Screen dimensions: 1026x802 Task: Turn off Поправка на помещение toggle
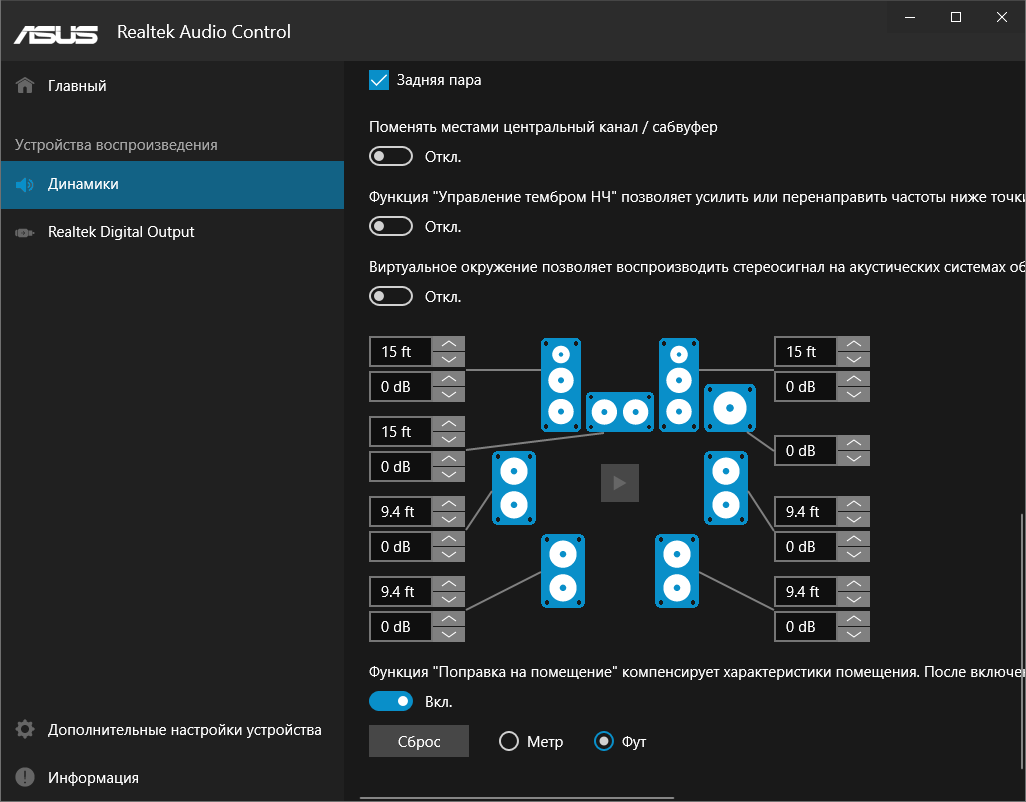coord(391,702)
